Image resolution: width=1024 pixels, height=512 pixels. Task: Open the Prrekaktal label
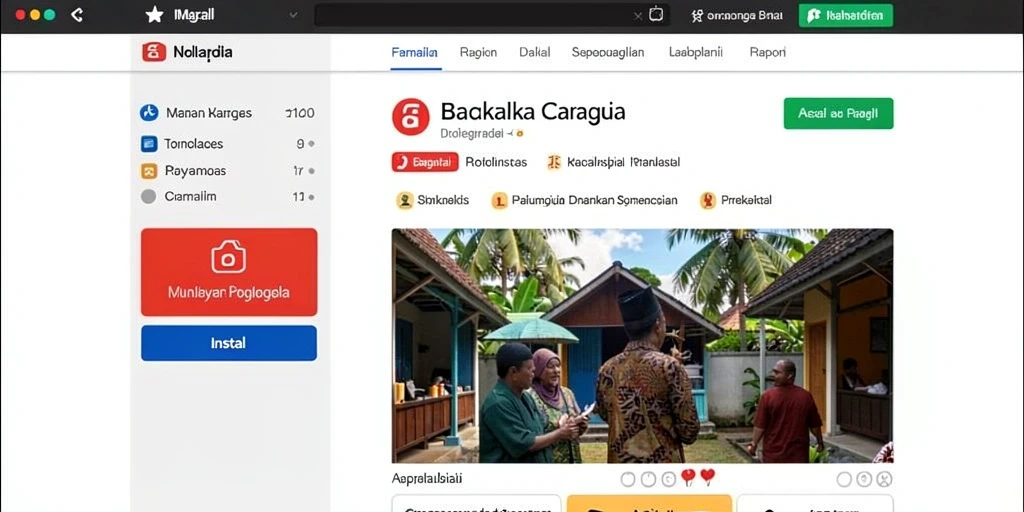click(x=746, y=200)
